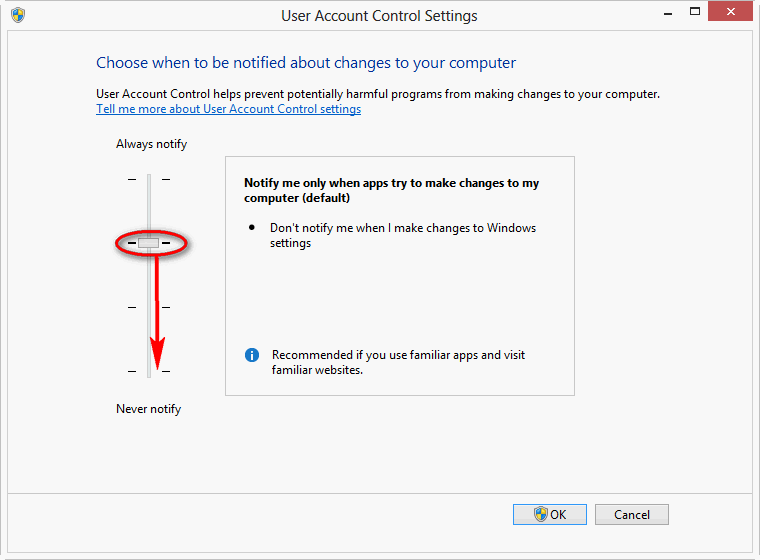Click 'Notify me only when apps try' heading
Image resolution: width=760 pixels, height=560 pixels.
391,190
